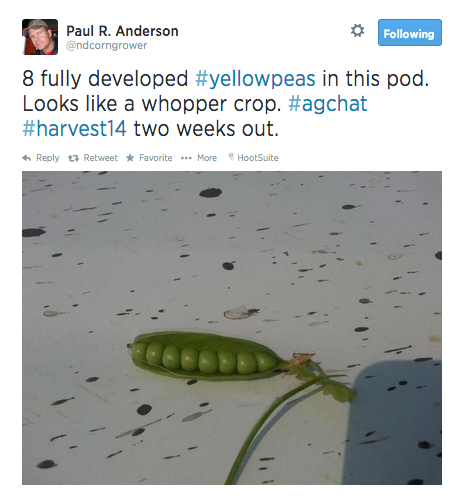Click the Reply text

[48, 158]
